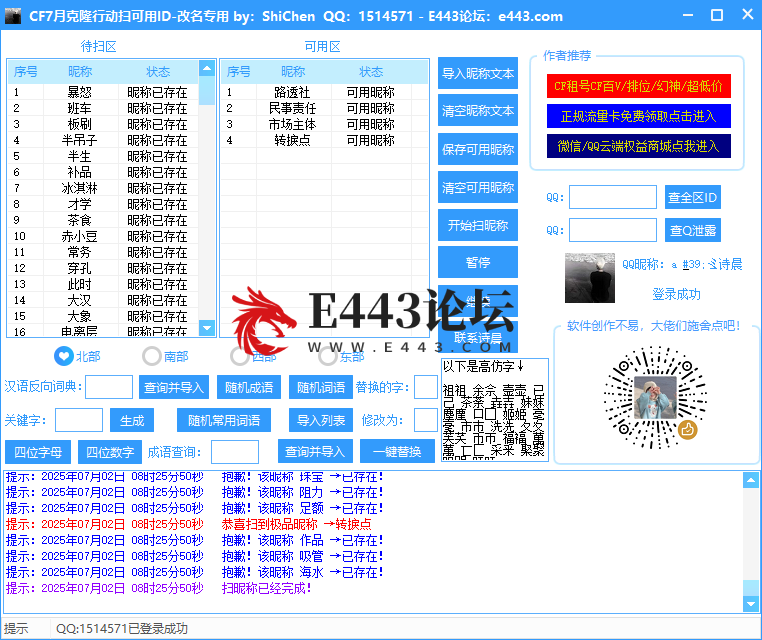The width and height of the screenshot is (762, 640).
Task: Select row 冰淇淋 in 待扫区 list
Action: coord(103,188)
